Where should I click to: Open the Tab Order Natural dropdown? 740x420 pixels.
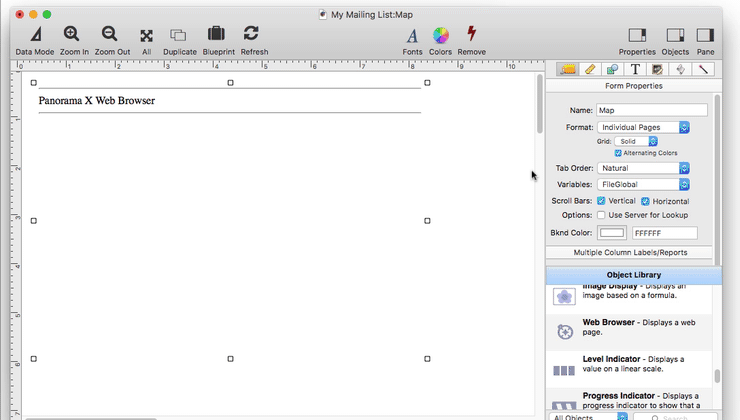click(643, 168)
